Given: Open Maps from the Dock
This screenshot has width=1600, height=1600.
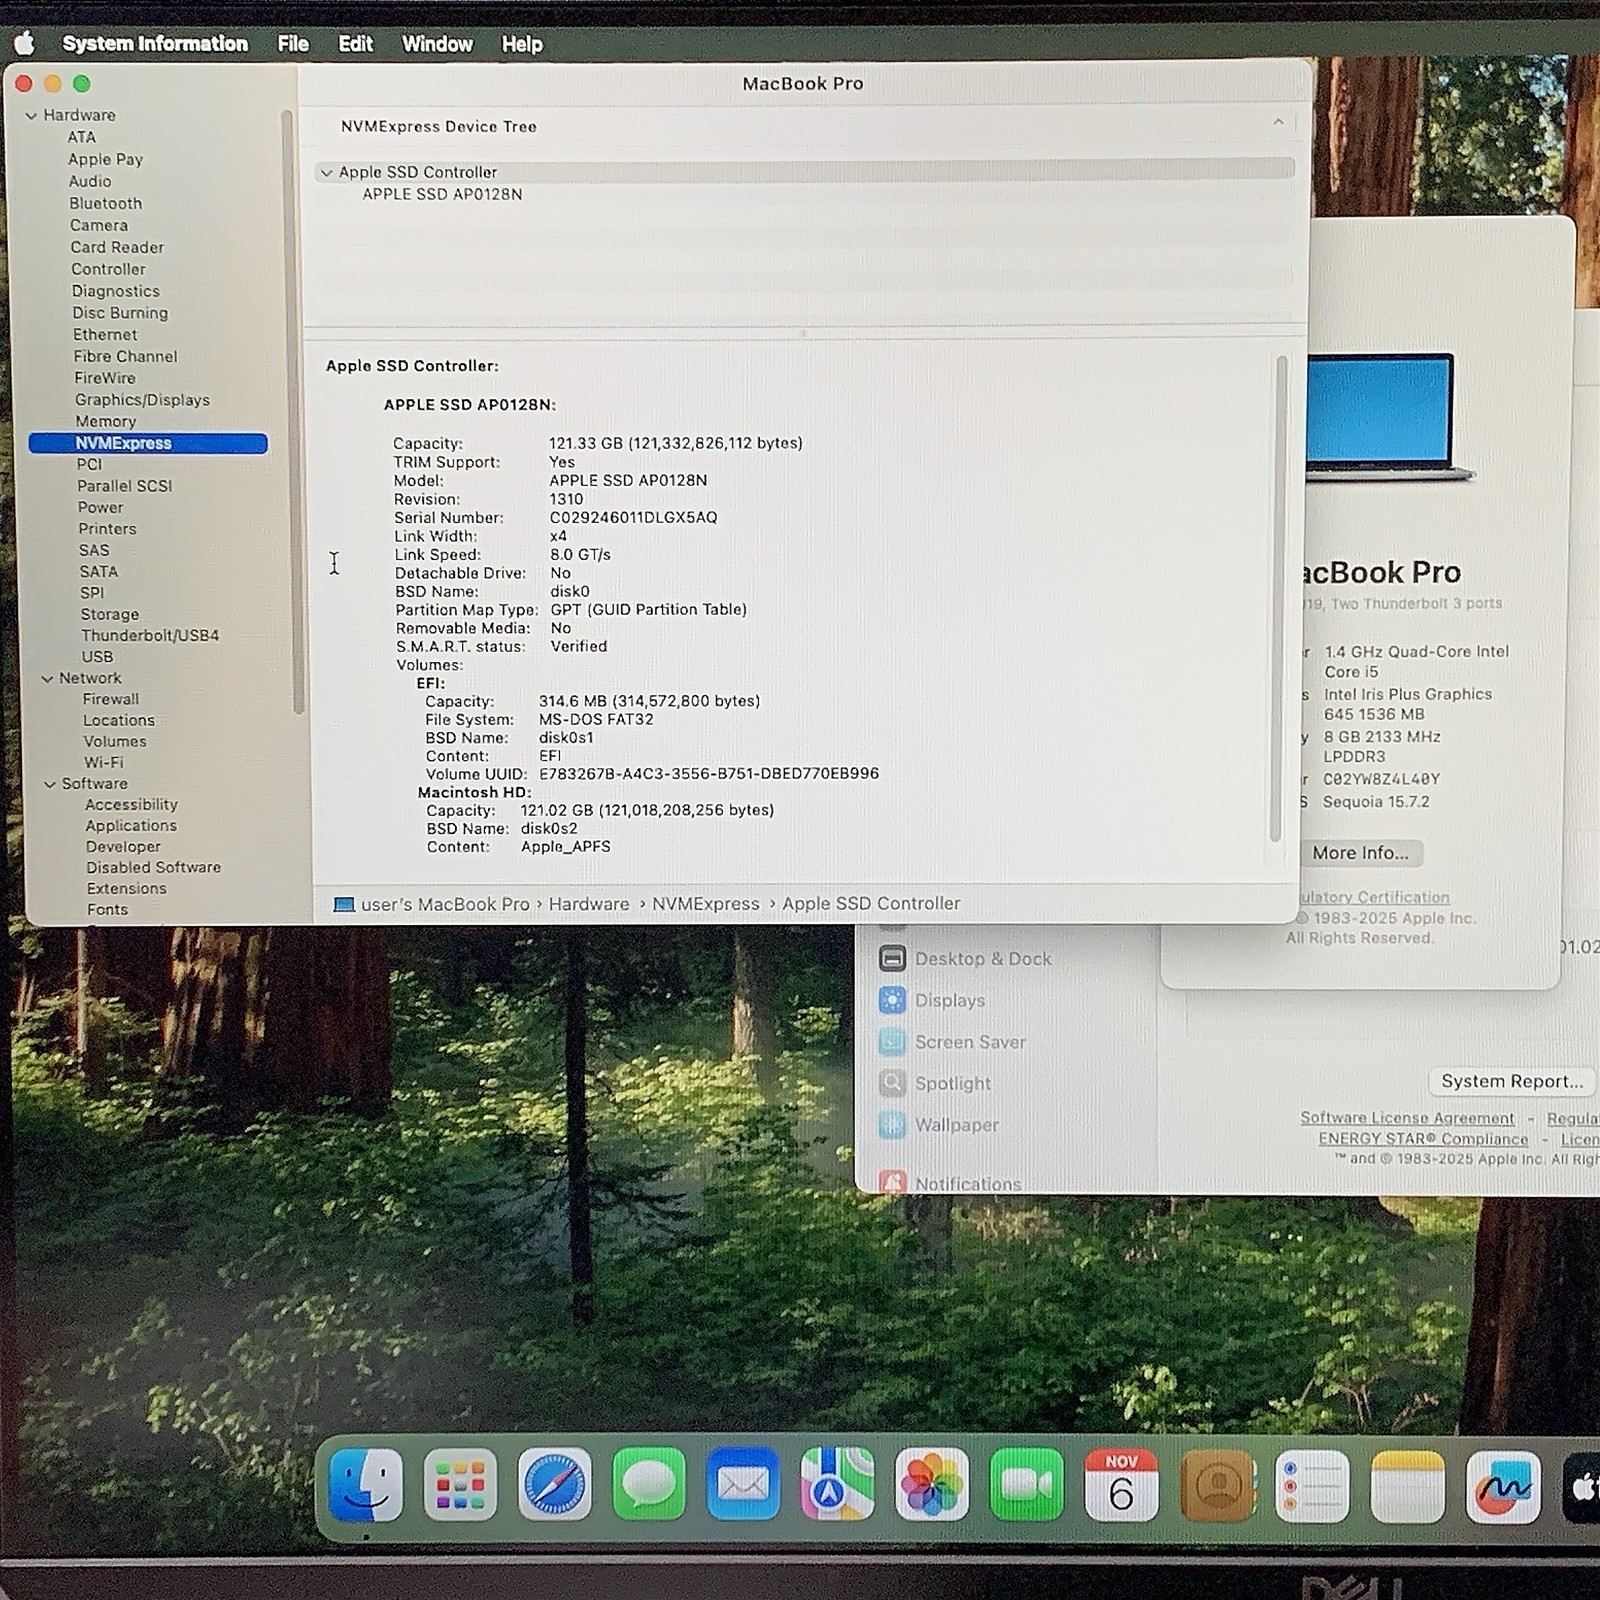Looking at the screenshot, I should 837,1484.
